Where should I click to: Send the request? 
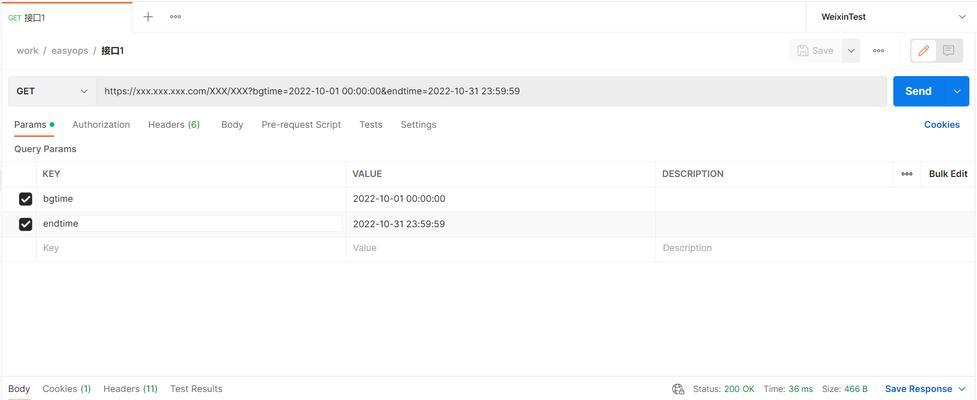(918, 91)
